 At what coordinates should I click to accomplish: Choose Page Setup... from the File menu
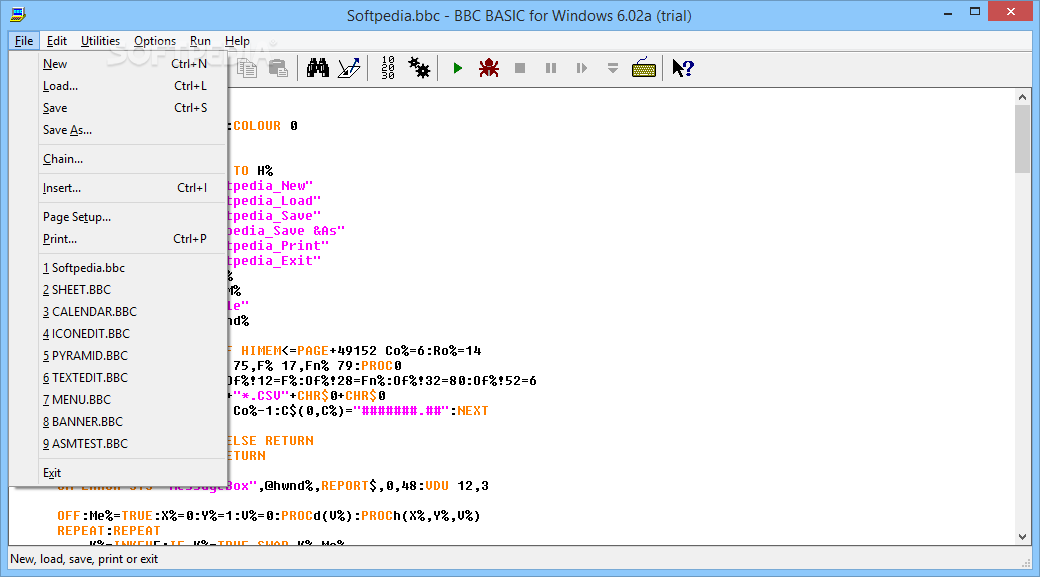coord(125,217)
